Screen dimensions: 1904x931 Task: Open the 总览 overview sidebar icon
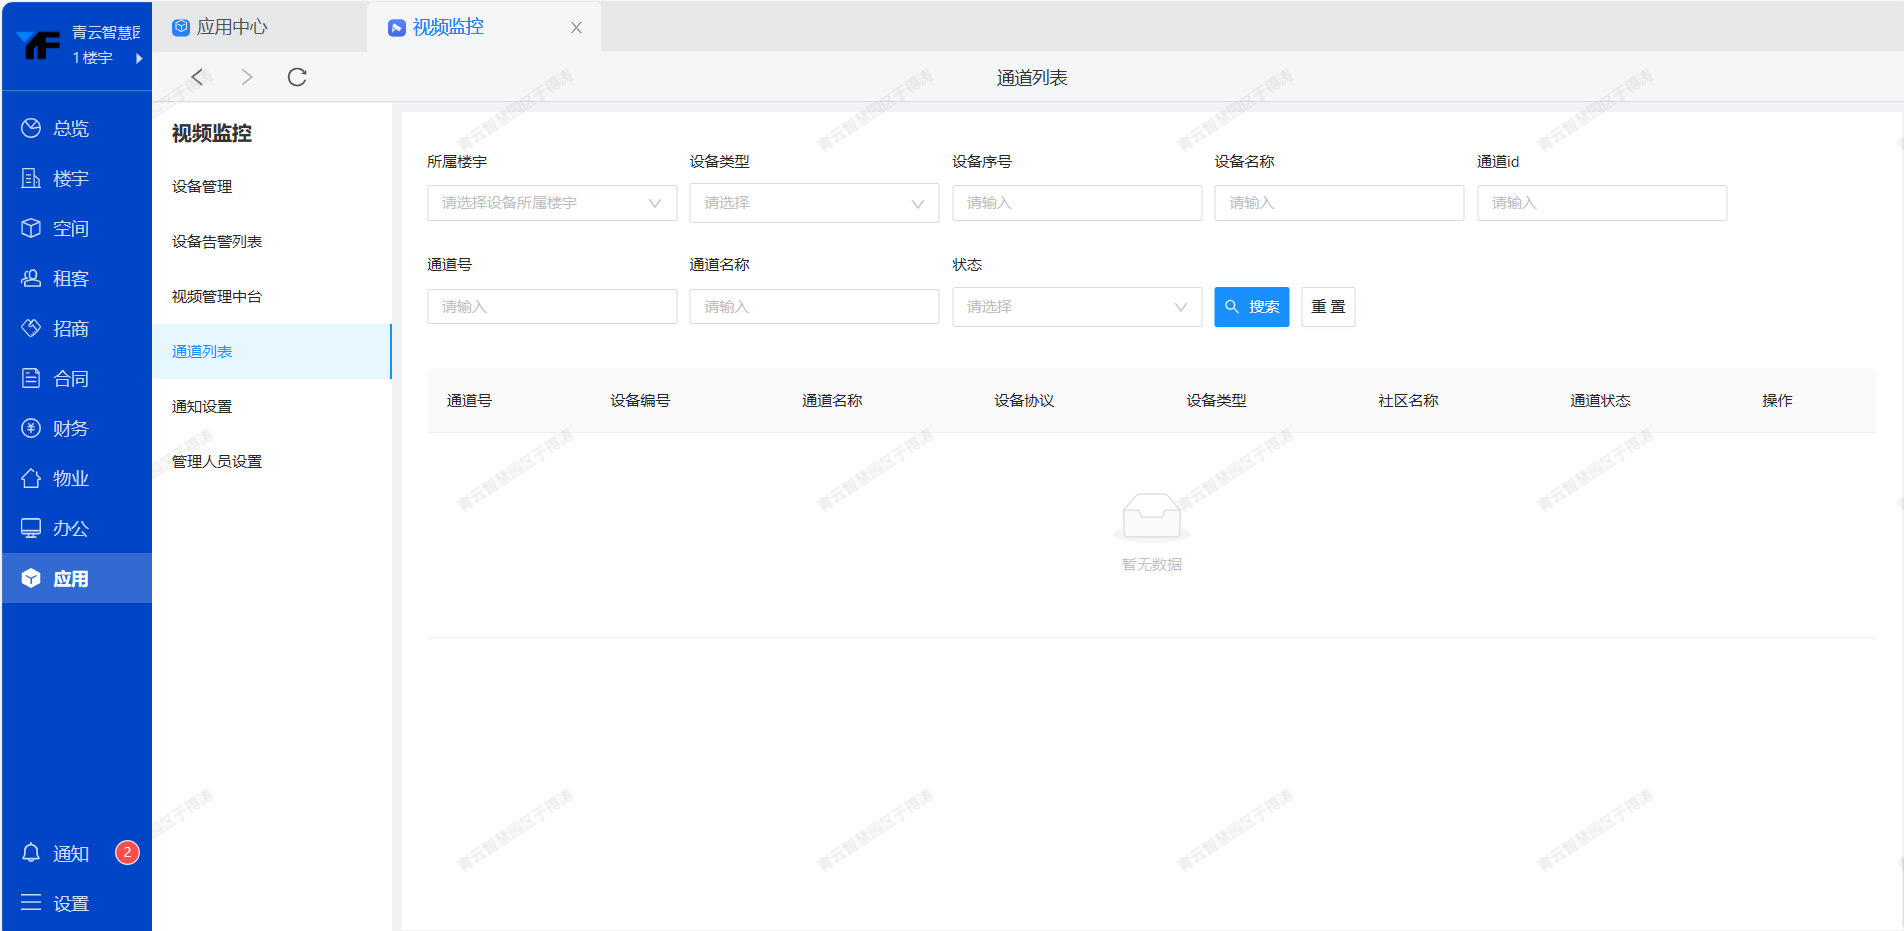click(x=31, y=128)
